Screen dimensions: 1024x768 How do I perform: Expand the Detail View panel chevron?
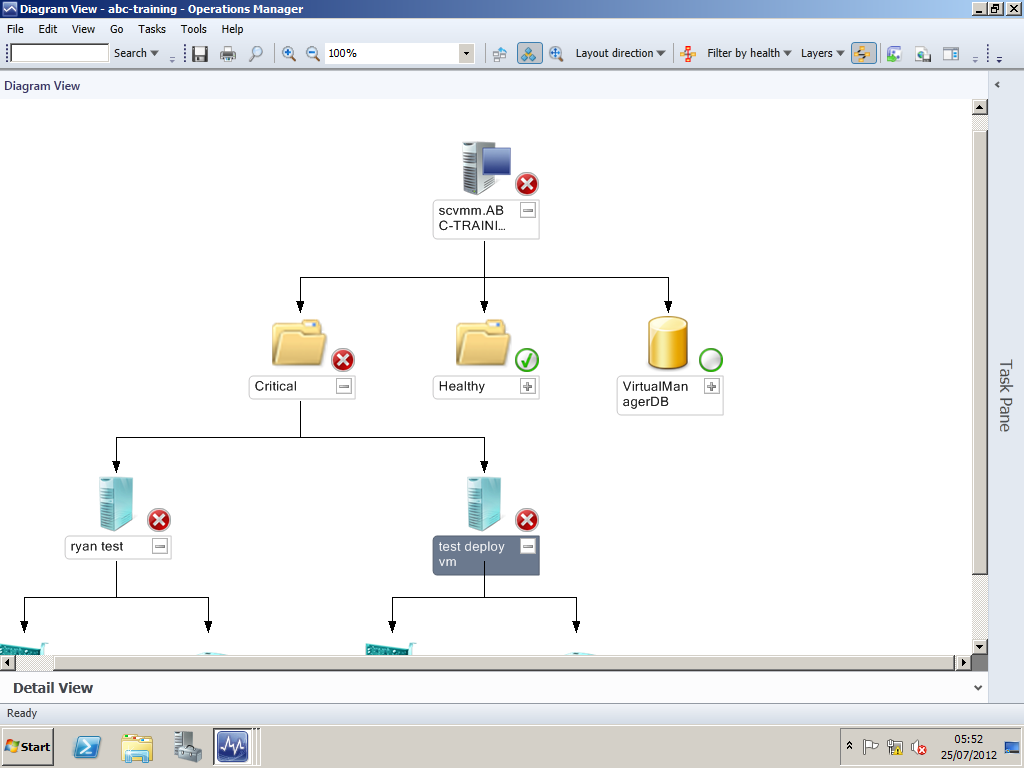[x=978, y=688]
